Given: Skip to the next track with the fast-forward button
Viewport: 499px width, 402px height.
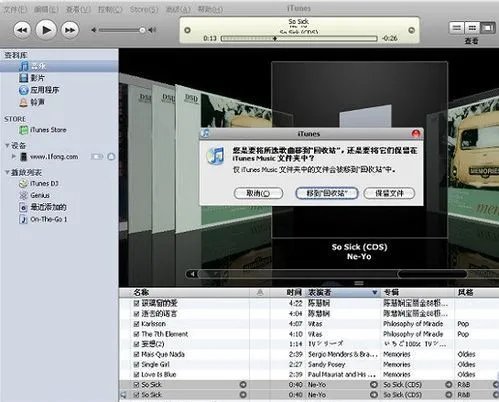Looking at the screenshot, I should point(70,30).
